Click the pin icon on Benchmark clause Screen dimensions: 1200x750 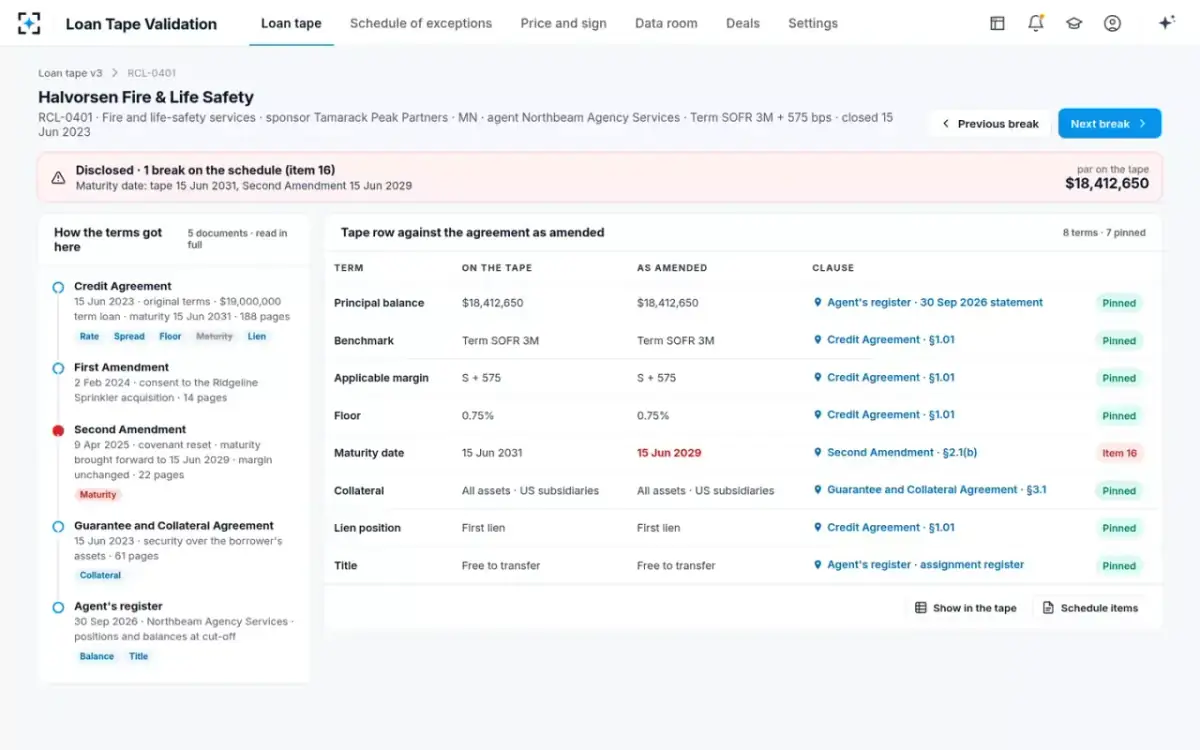tap(818, 340)
